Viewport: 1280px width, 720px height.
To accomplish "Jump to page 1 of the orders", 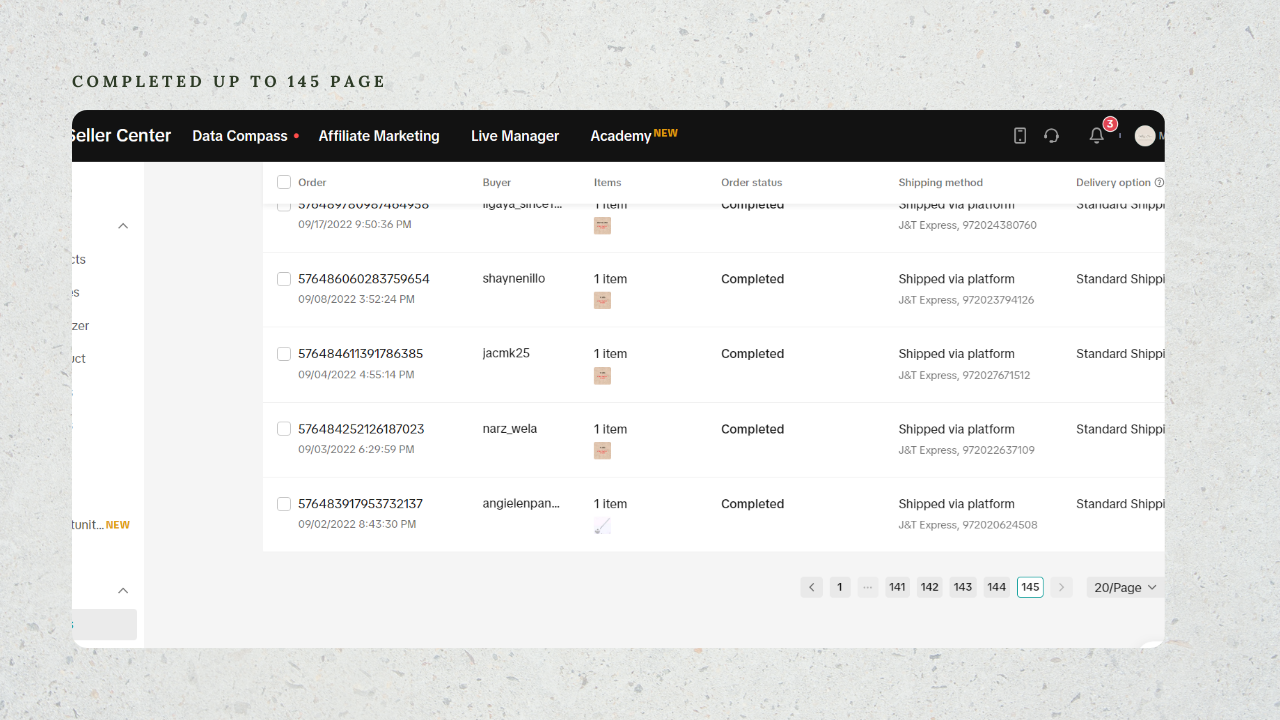I will point(840,587).
